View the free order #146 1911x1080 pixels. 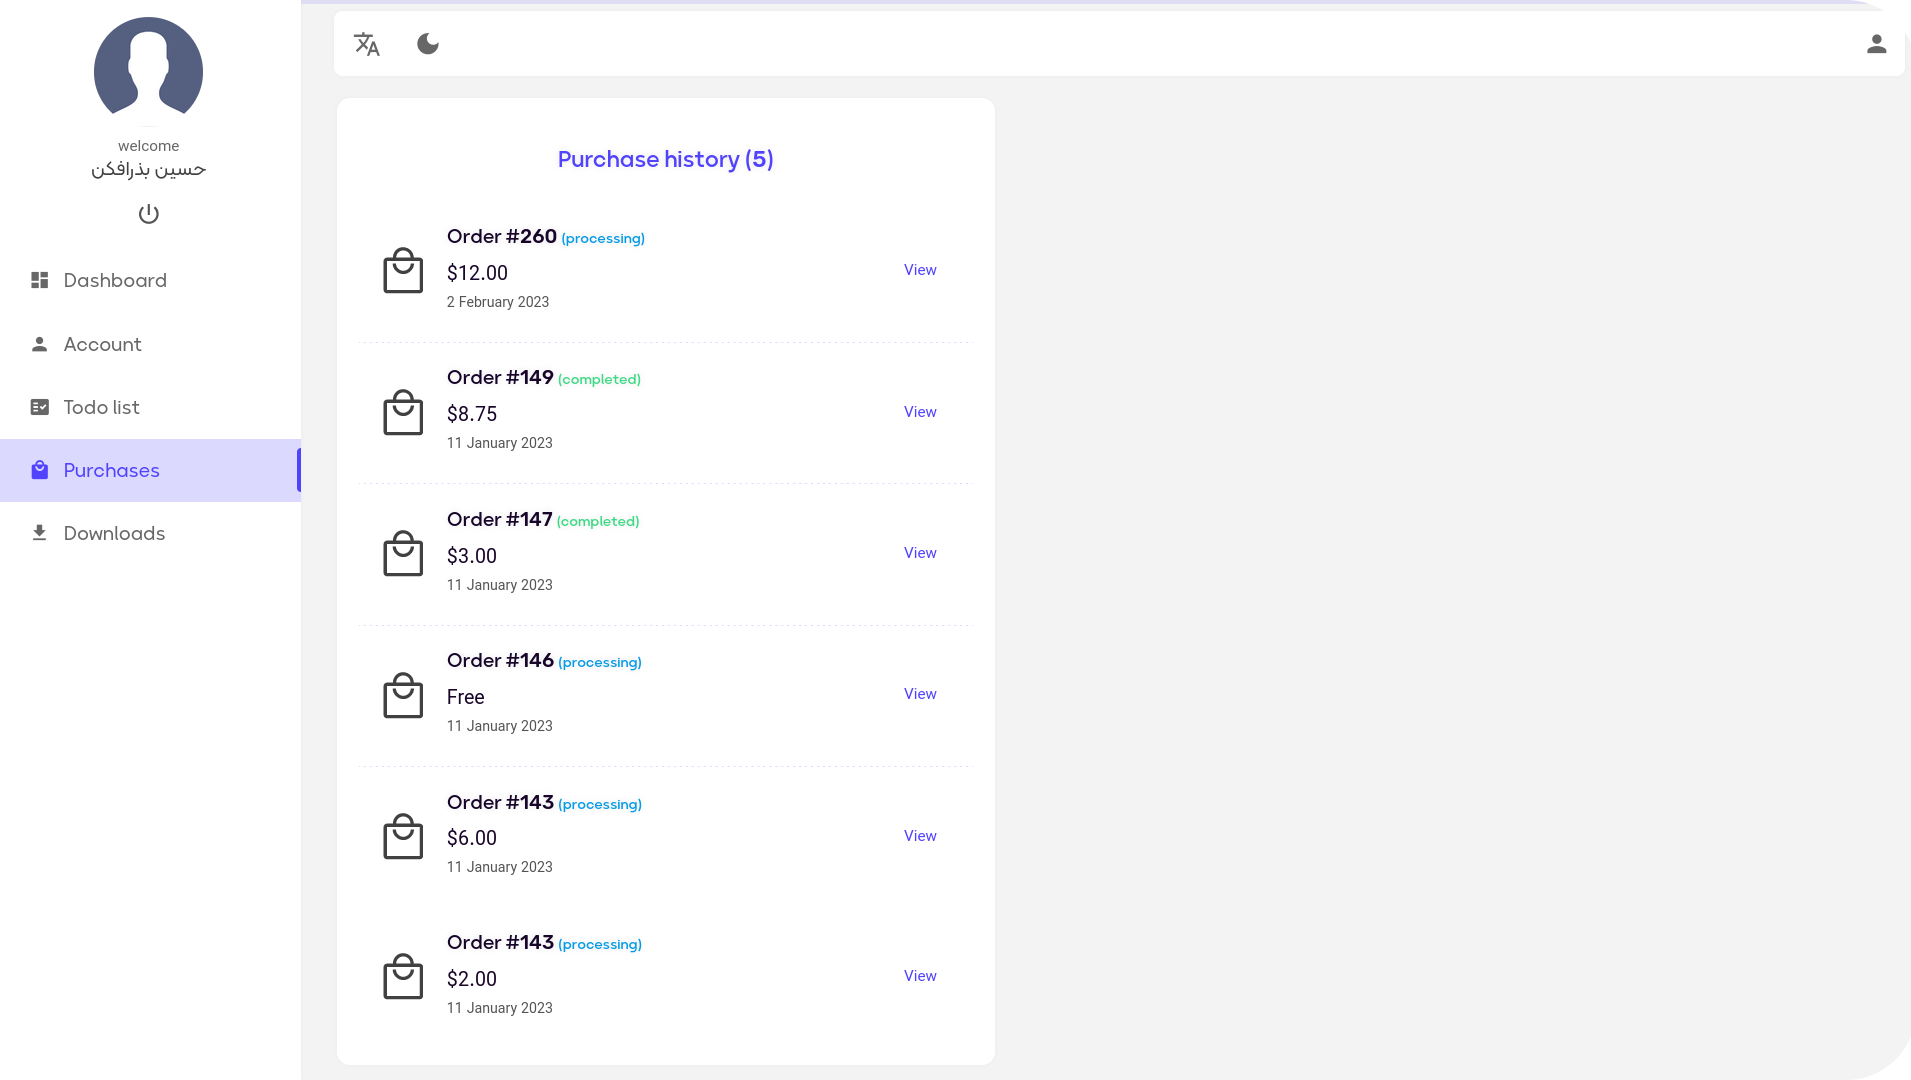(x=920, y=694)
